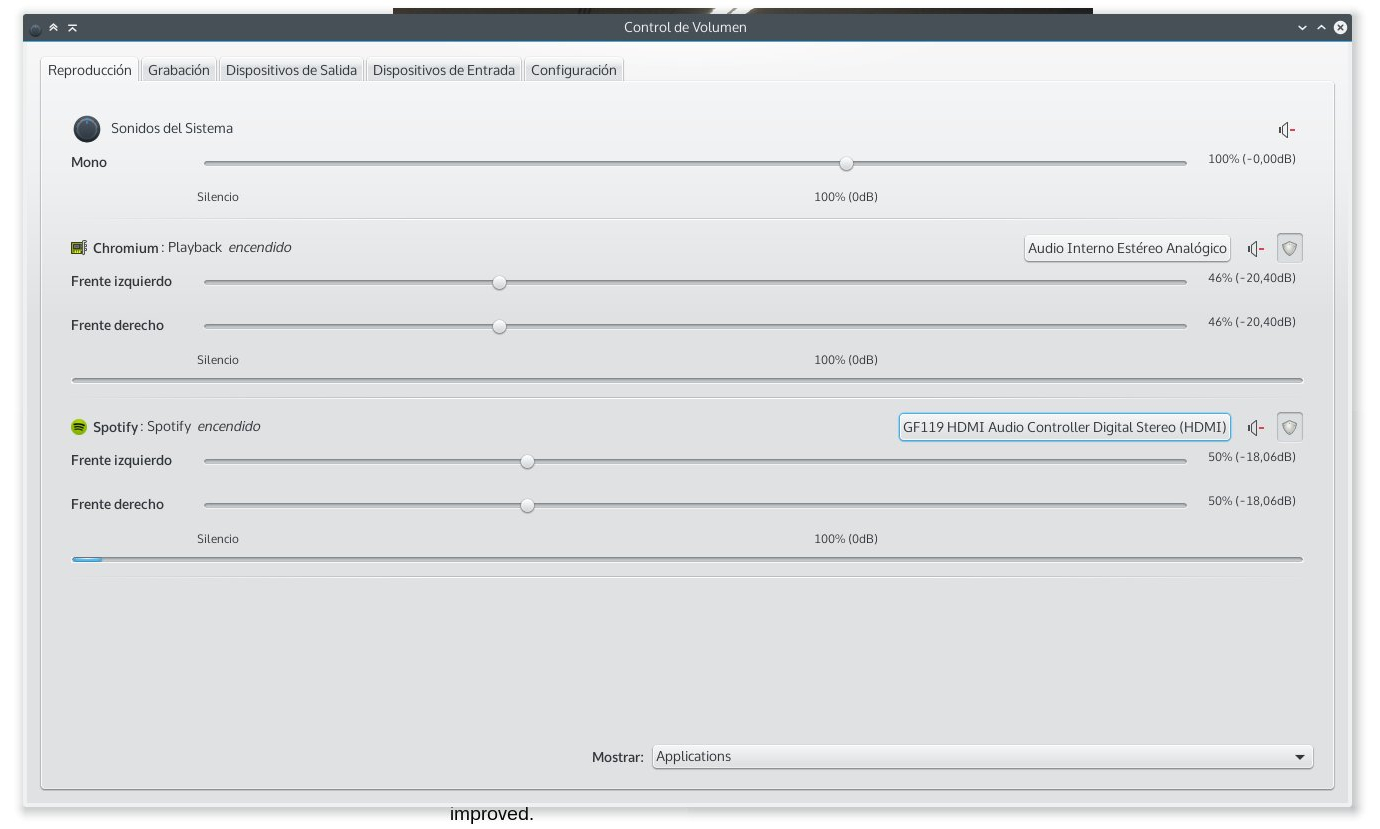Open the Dispositivos de Entrada tab

point(444,70)
